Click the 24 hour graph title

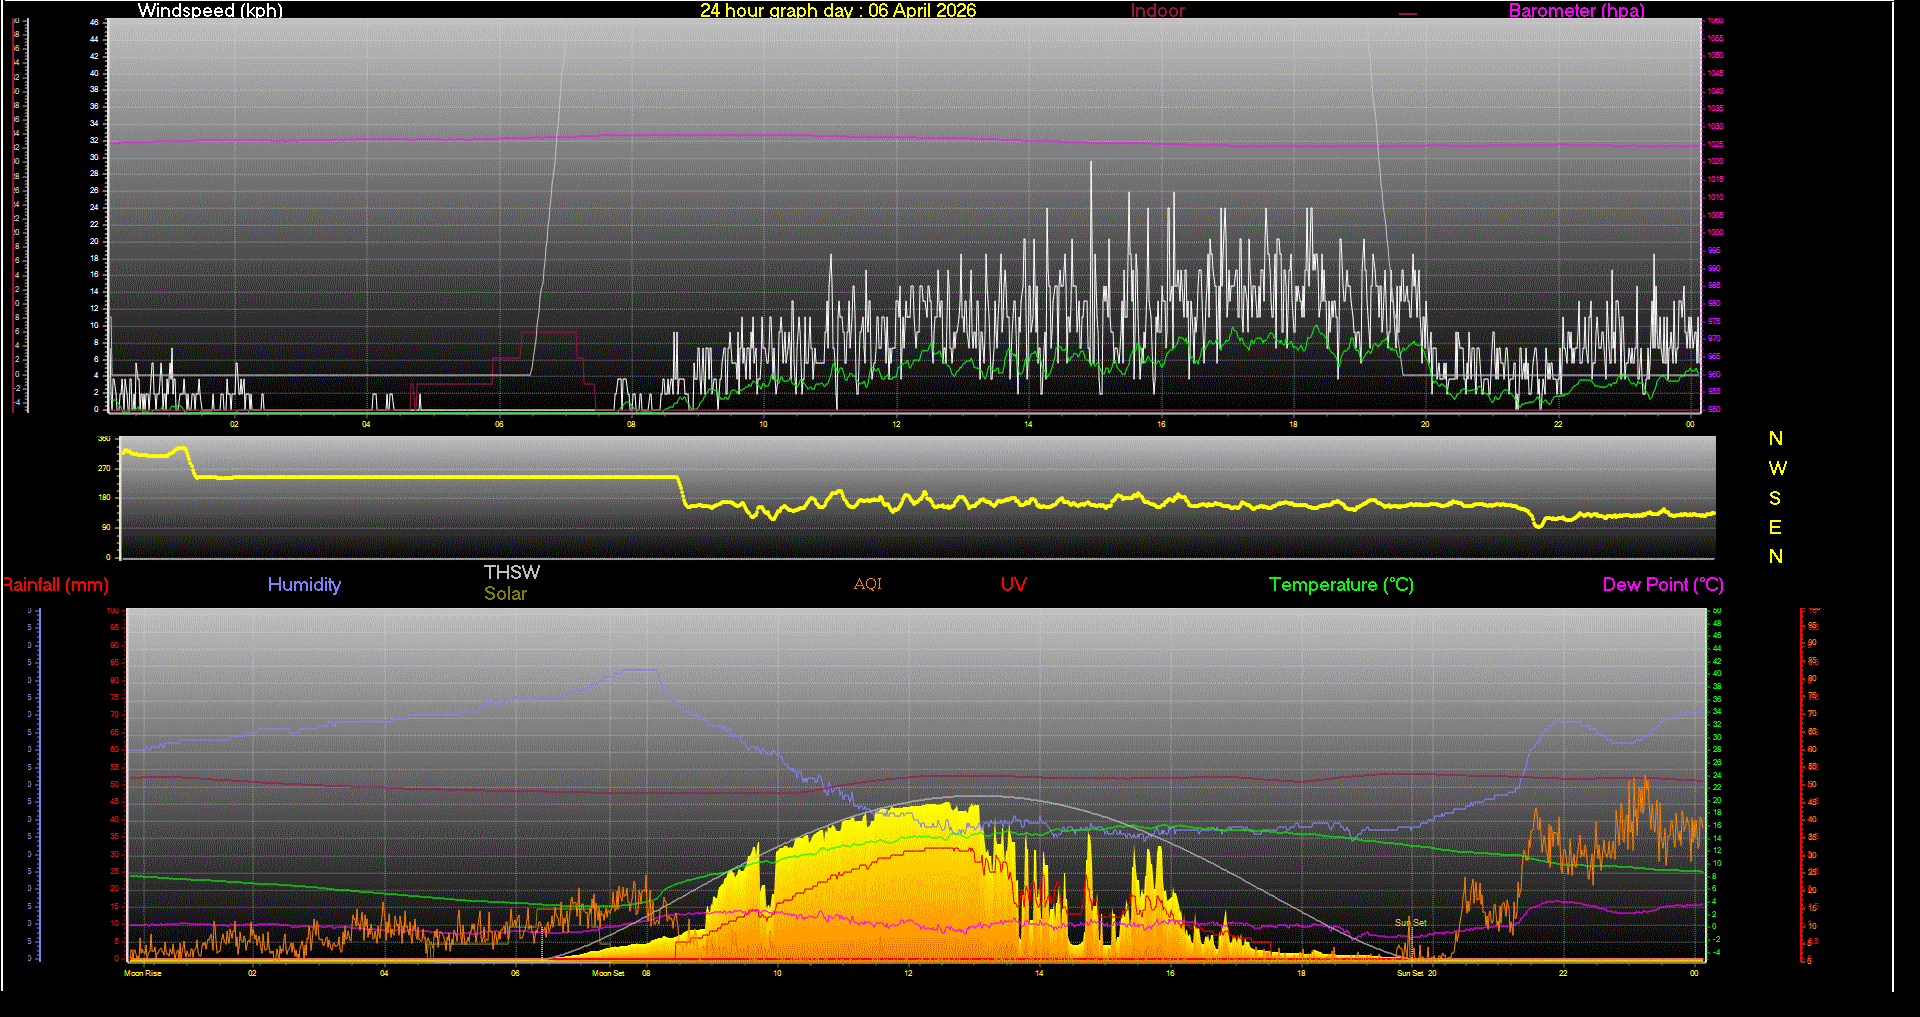pyautogui.click(x=838, y=11)
